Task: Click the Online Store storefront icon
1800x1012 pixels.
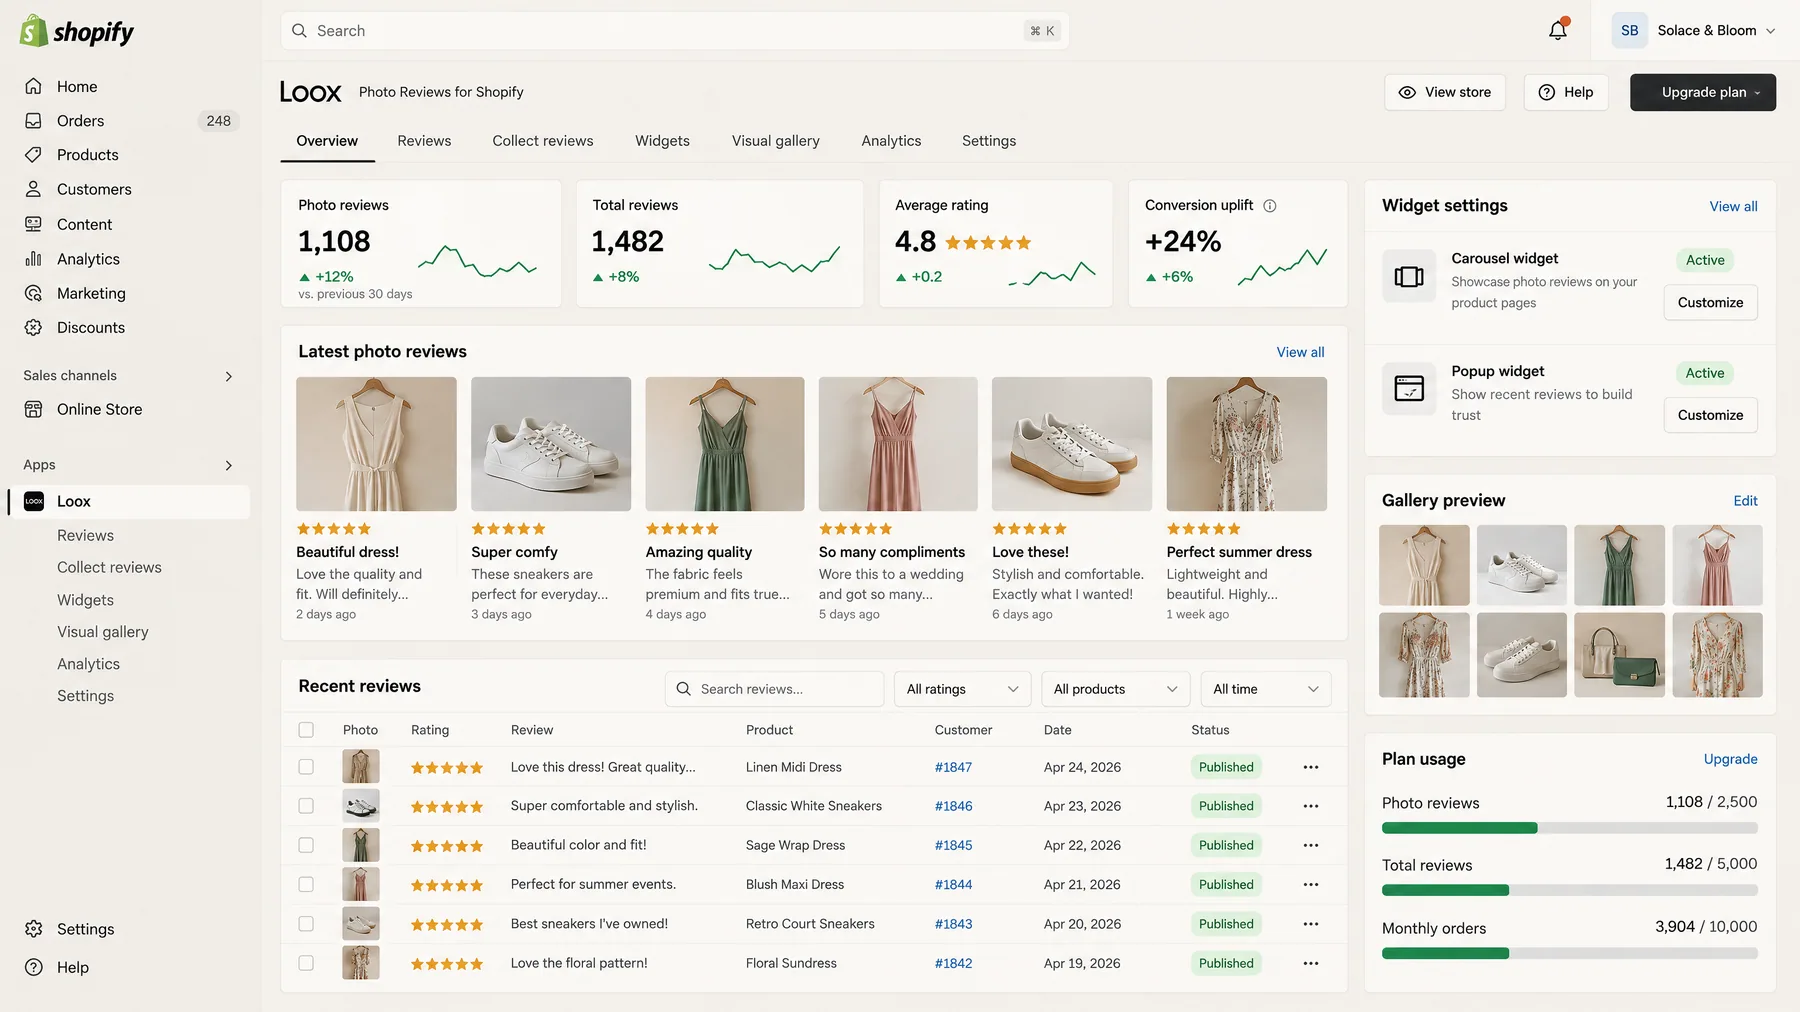Action: click(34, 409)
